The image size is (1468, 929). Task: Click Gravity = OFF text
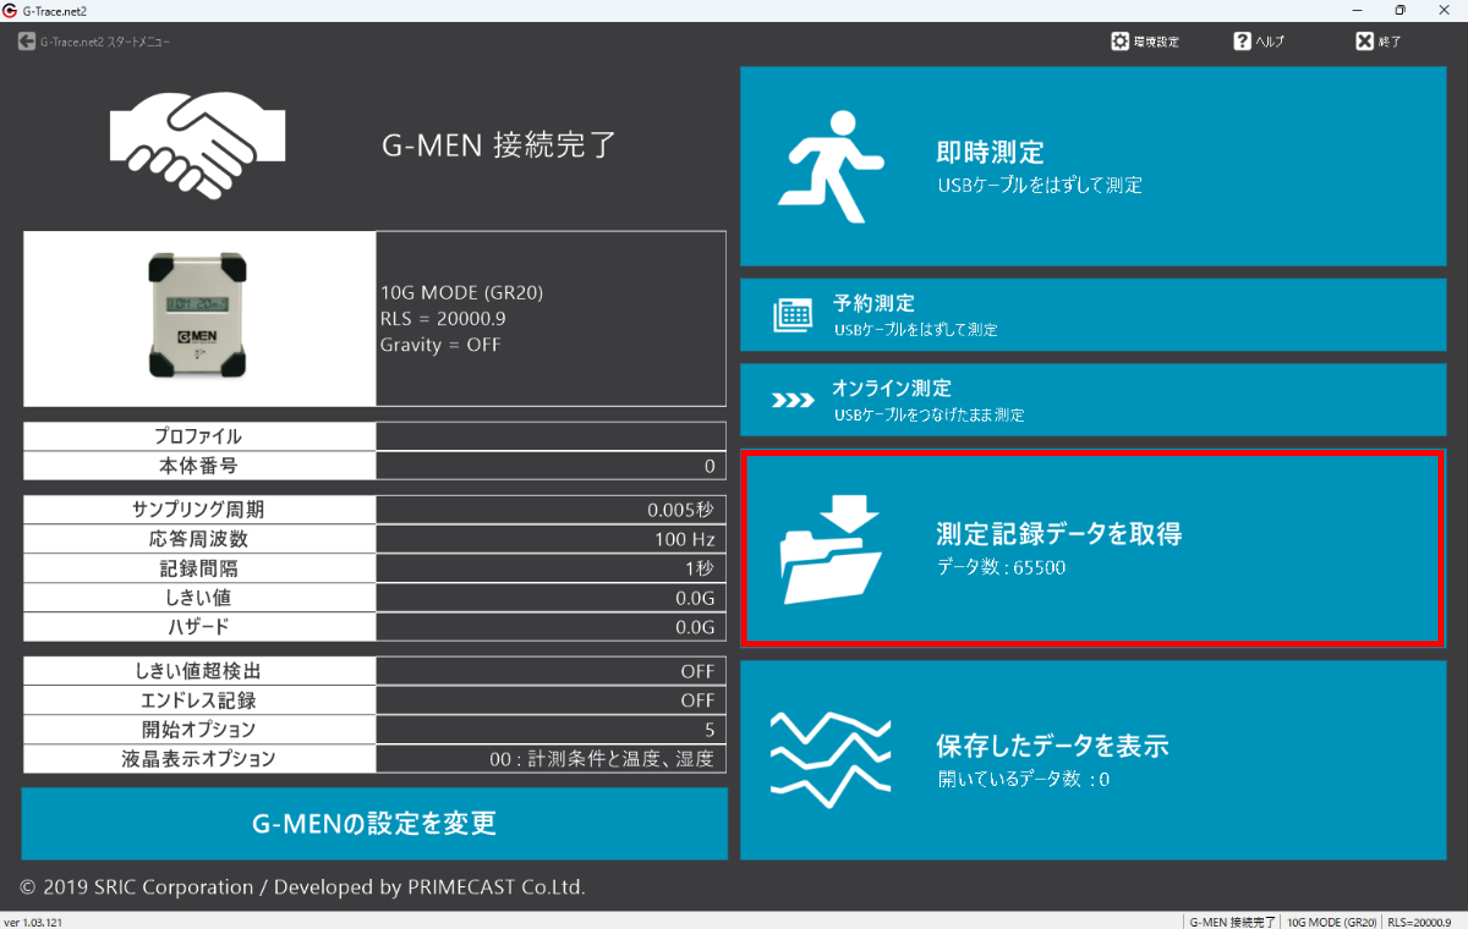440,345
